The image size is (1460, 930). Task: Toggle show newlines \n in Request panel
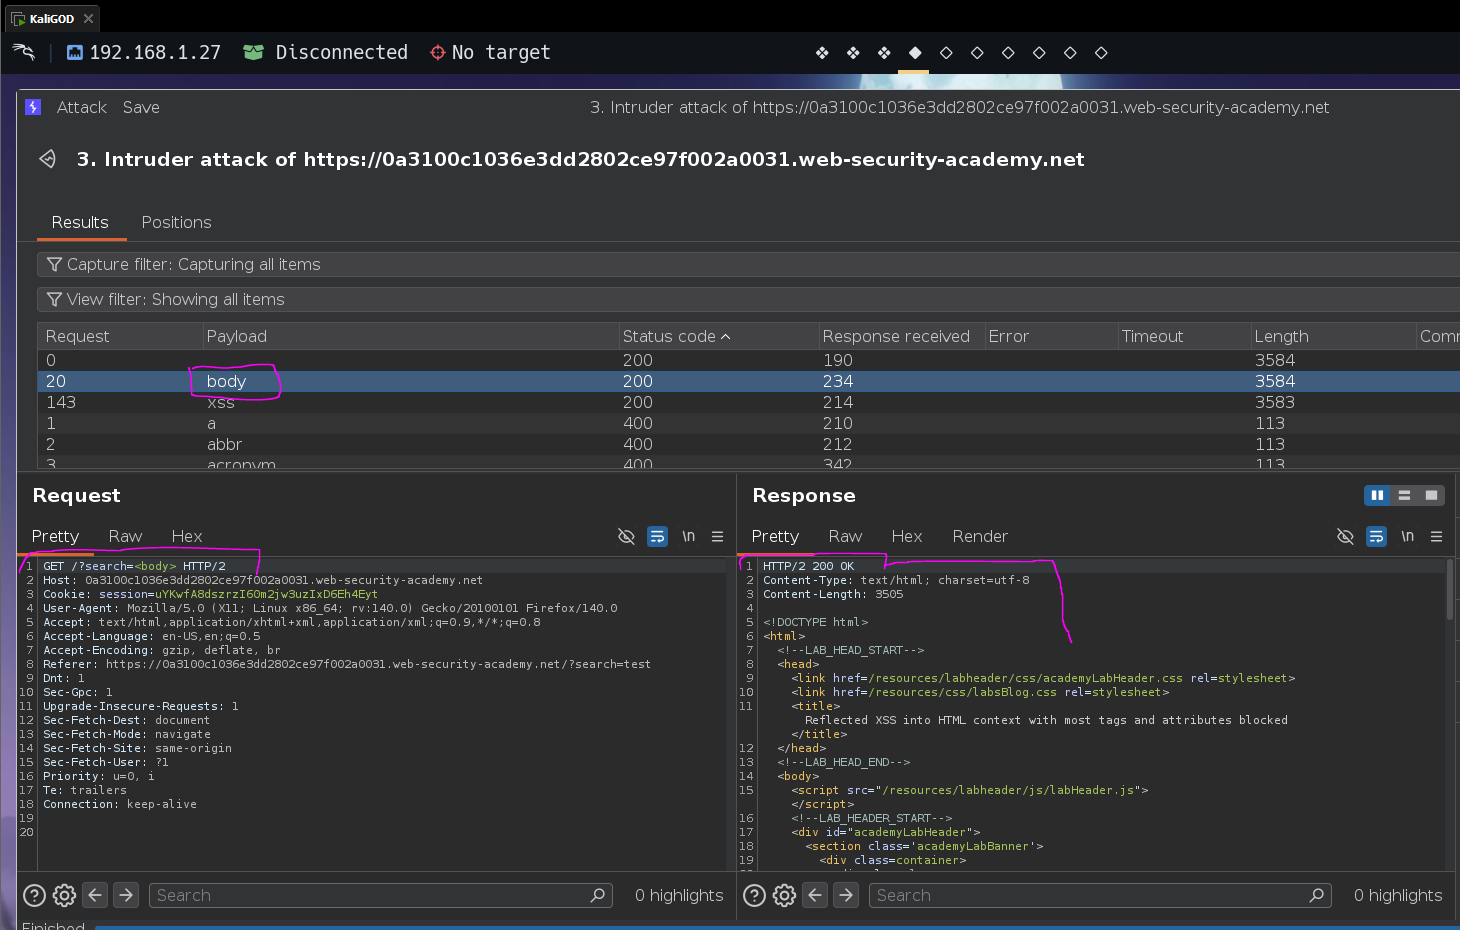pyautogui.click(x=688, y=536)
